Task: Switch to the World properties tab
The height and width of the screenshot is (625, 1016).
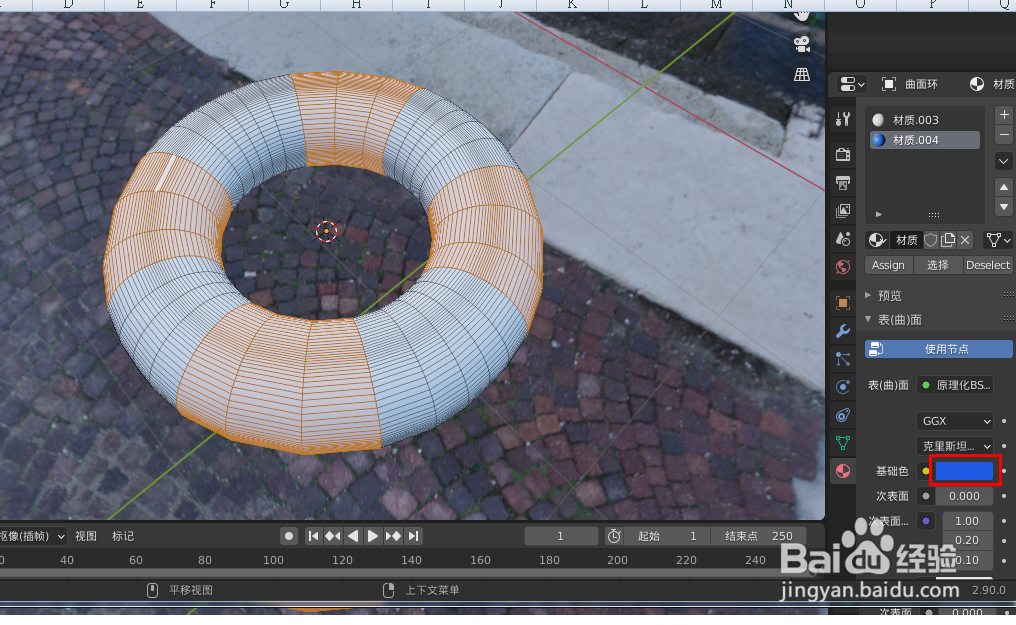Action: click(x=842, y=266)
